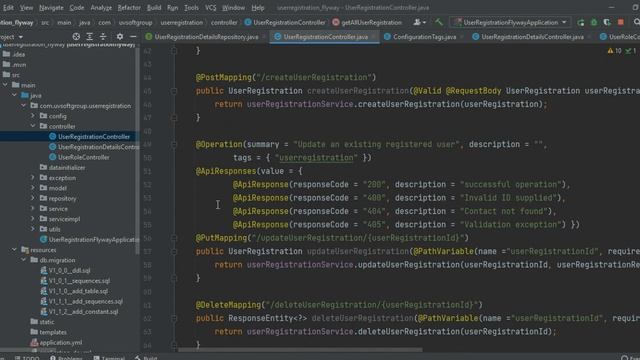Click uvsoftgroup breadcrumb in navigation bar
This screenshot has height=360, width=640.
click(x=136, y=22)
